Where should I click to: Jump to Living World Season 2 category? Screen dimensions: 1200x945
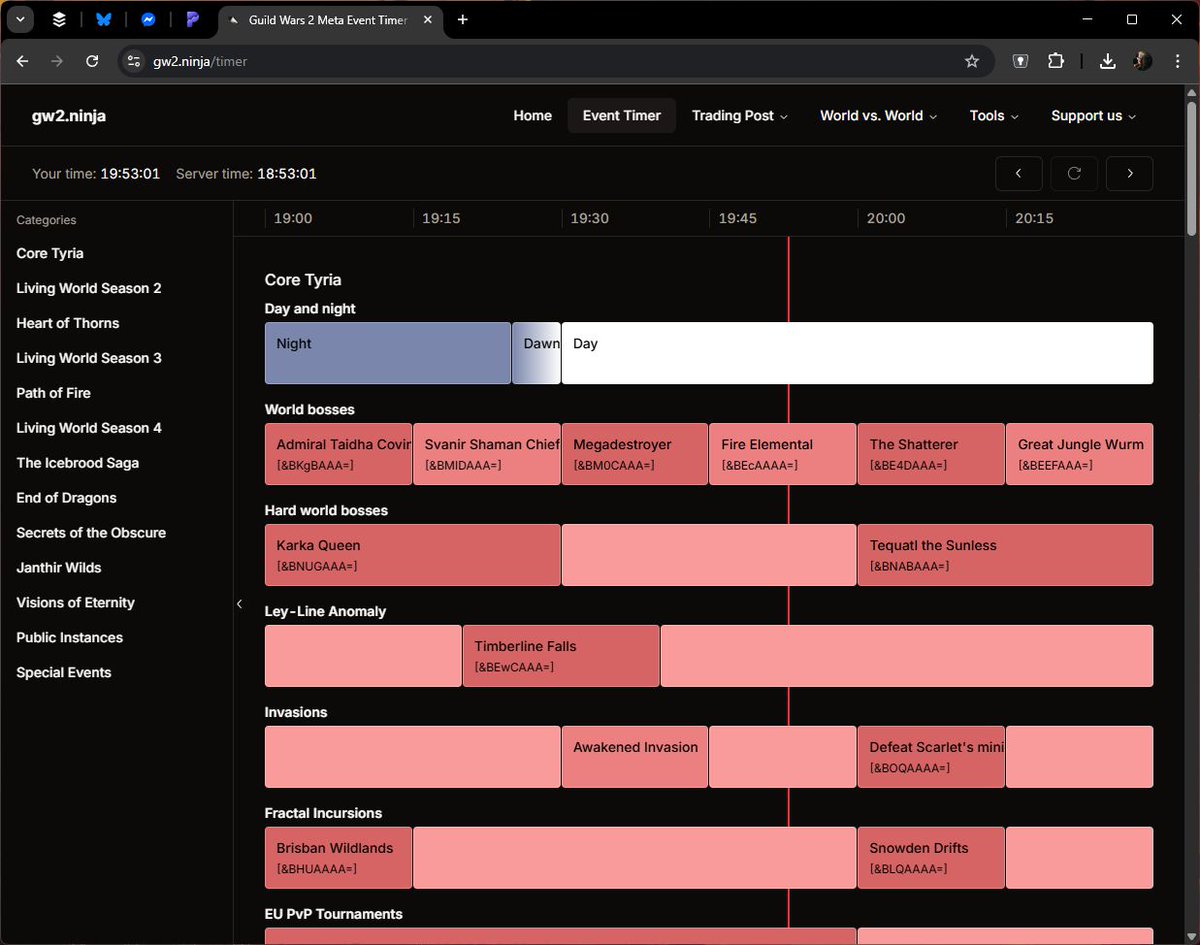tap(89, 289)
